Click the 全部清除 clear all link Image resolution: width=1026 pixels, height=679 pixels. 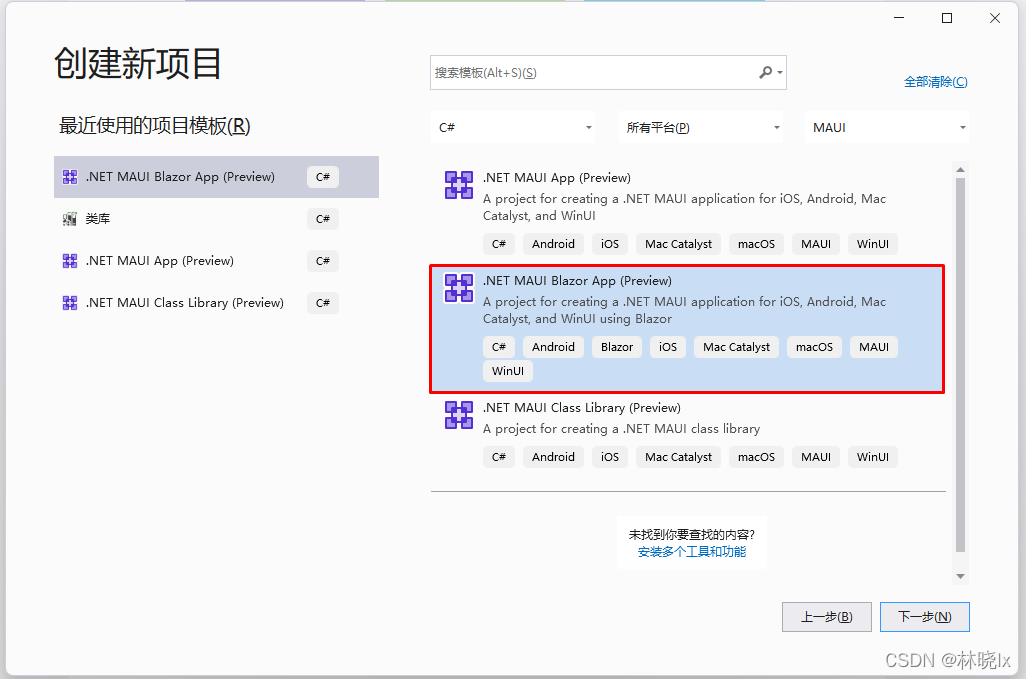tap(935, 82)
